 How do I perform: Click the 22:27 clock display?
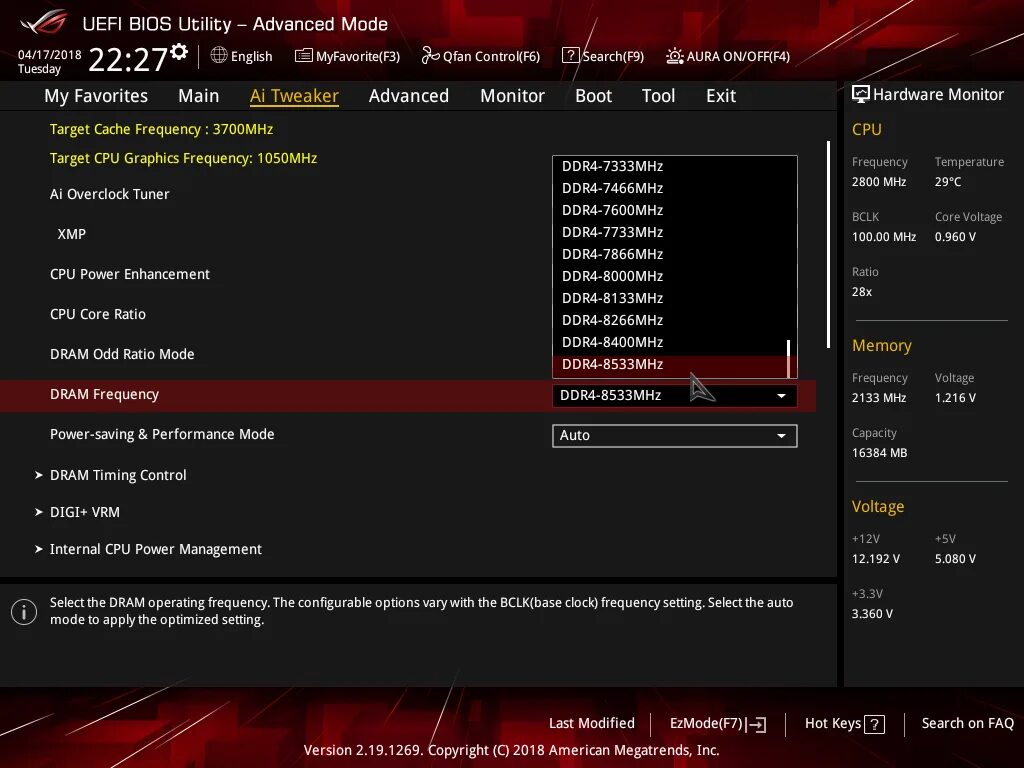click(x=128, y=59)
